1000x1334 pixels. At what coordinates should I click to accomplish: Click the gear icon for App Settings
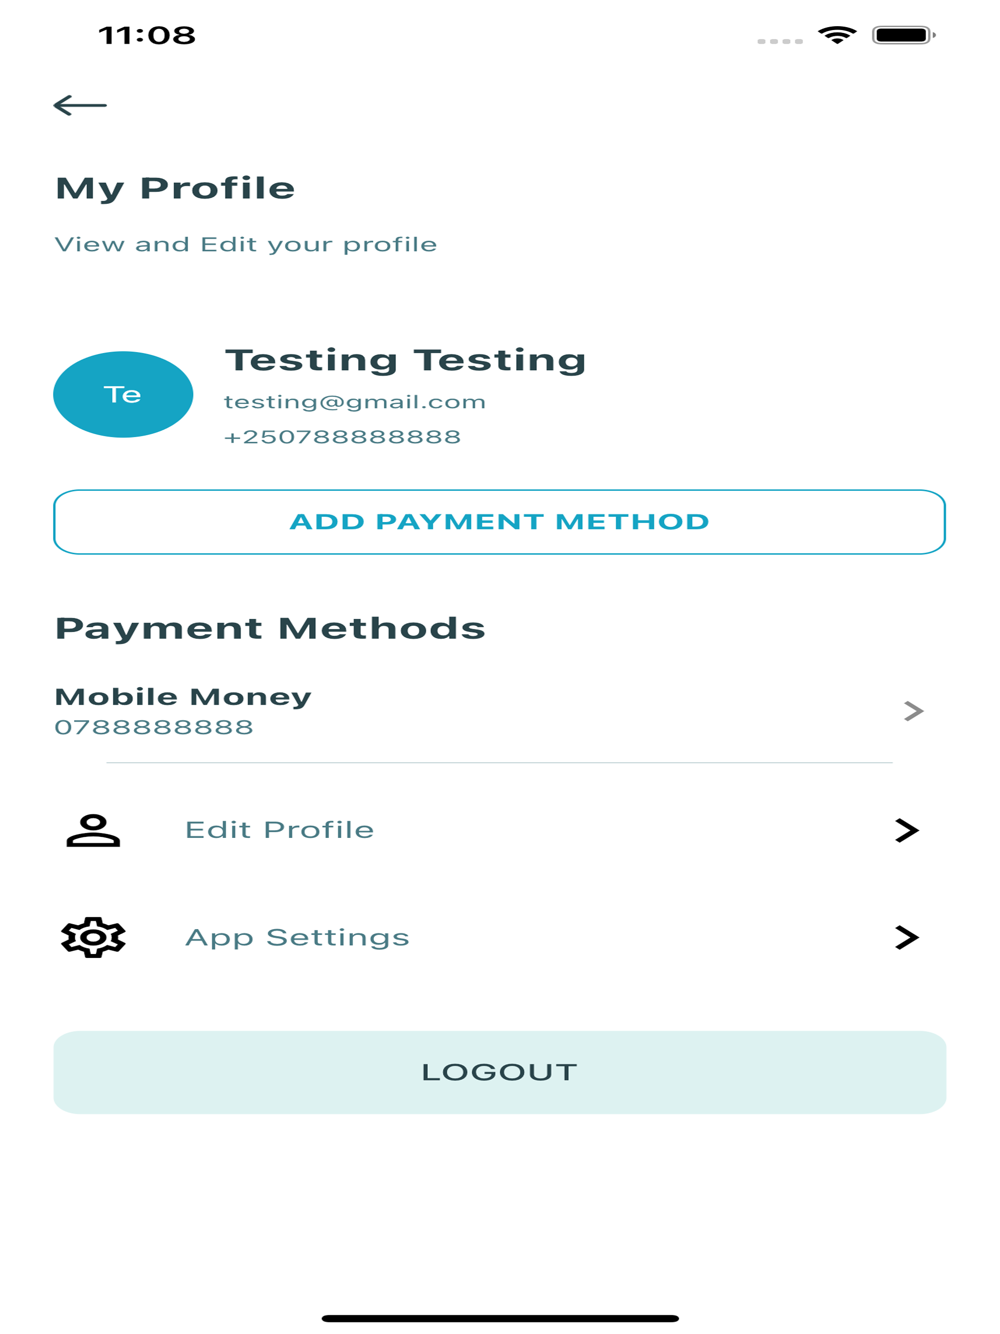(x=93, y=937)
